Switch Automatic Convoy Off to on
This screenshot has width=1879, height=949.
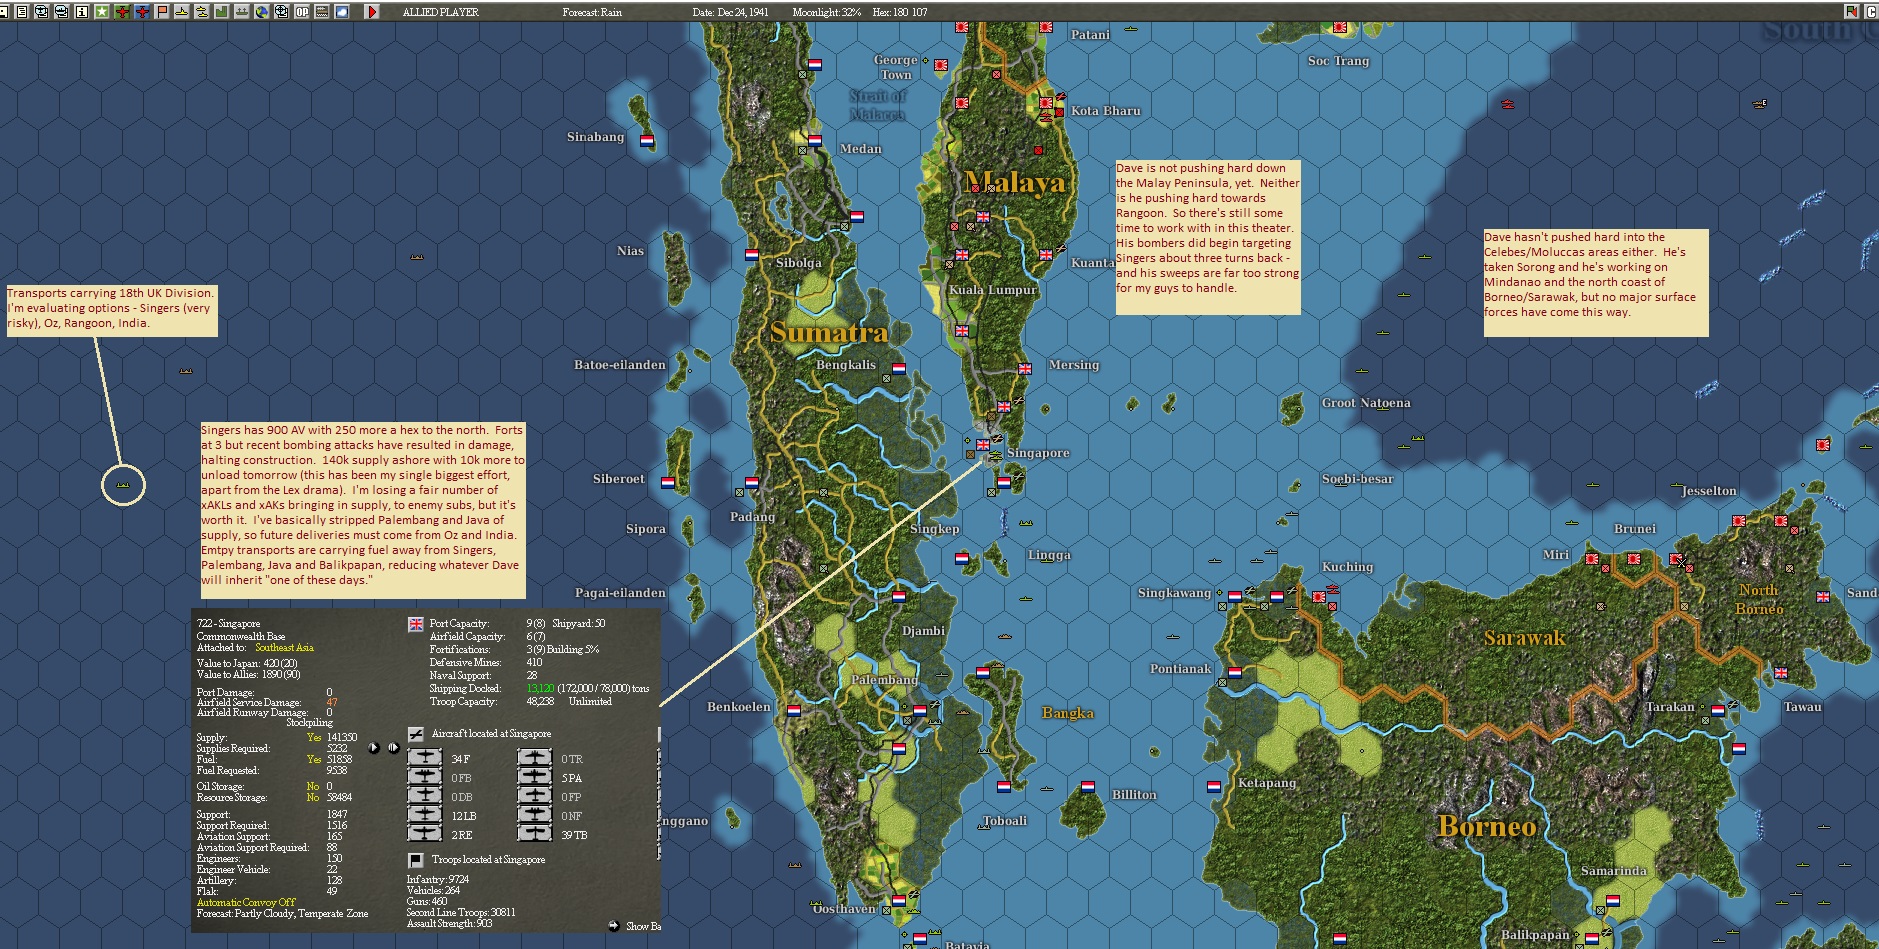coord(246,902)
